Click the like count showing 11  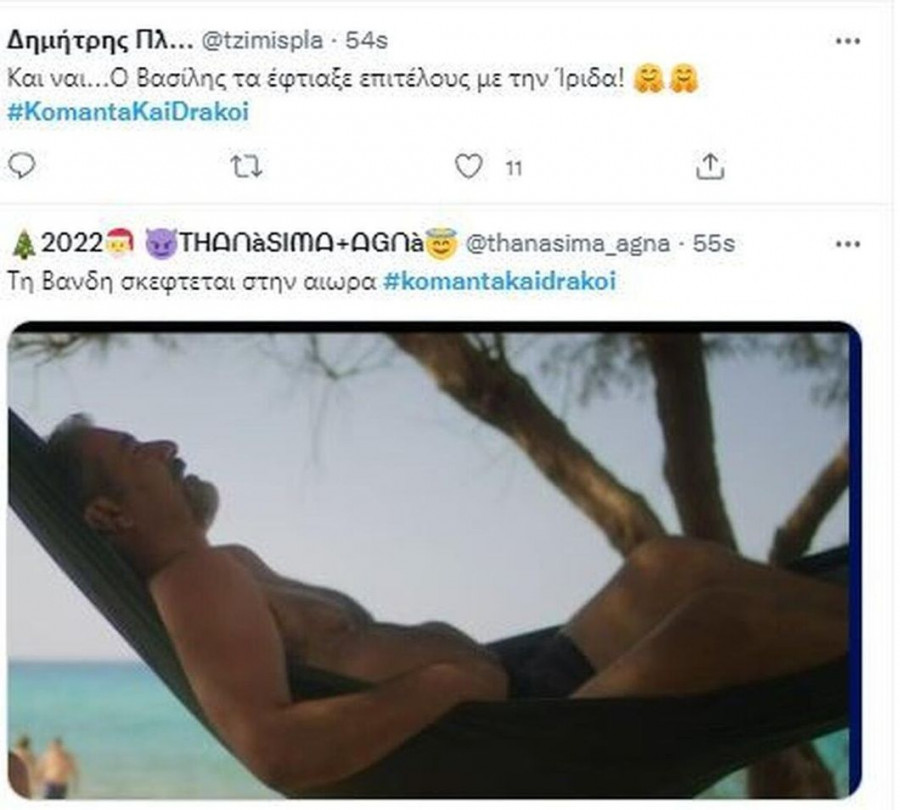point(512,168)
